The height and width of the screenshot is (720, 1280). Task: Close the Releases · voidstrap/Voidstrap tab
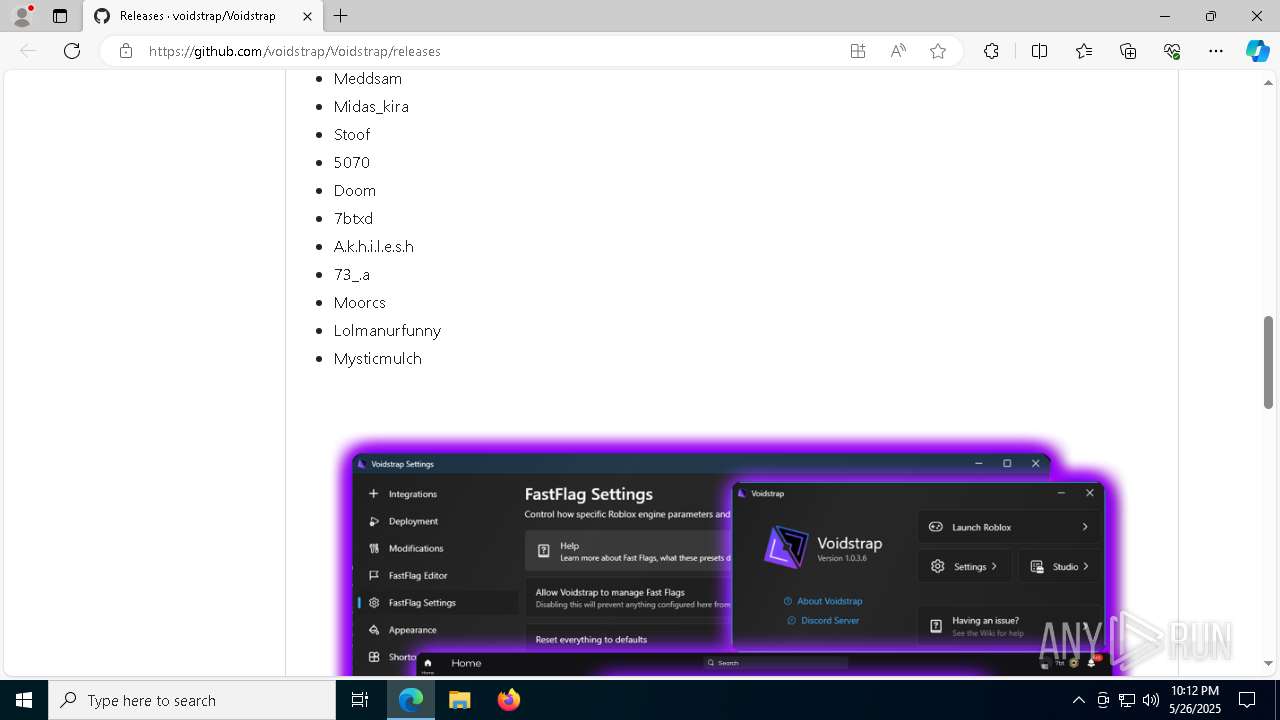pos(306,16)
